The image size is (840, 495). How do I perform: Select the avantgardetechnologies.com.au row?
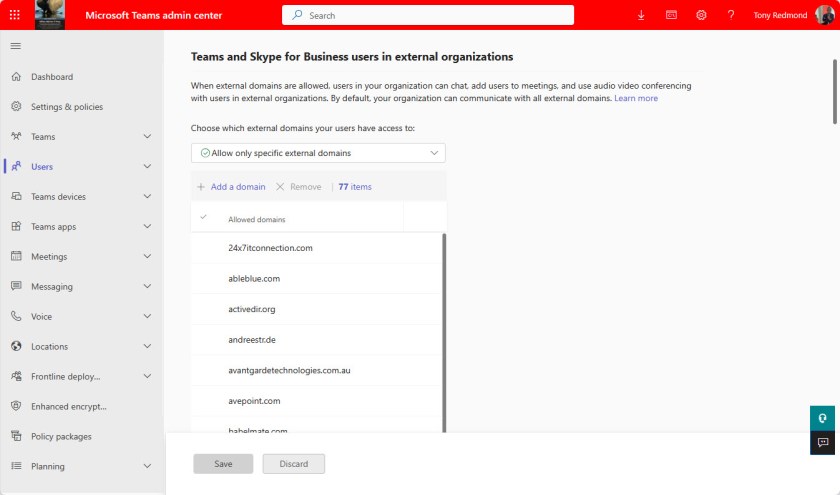coord(317,370)
